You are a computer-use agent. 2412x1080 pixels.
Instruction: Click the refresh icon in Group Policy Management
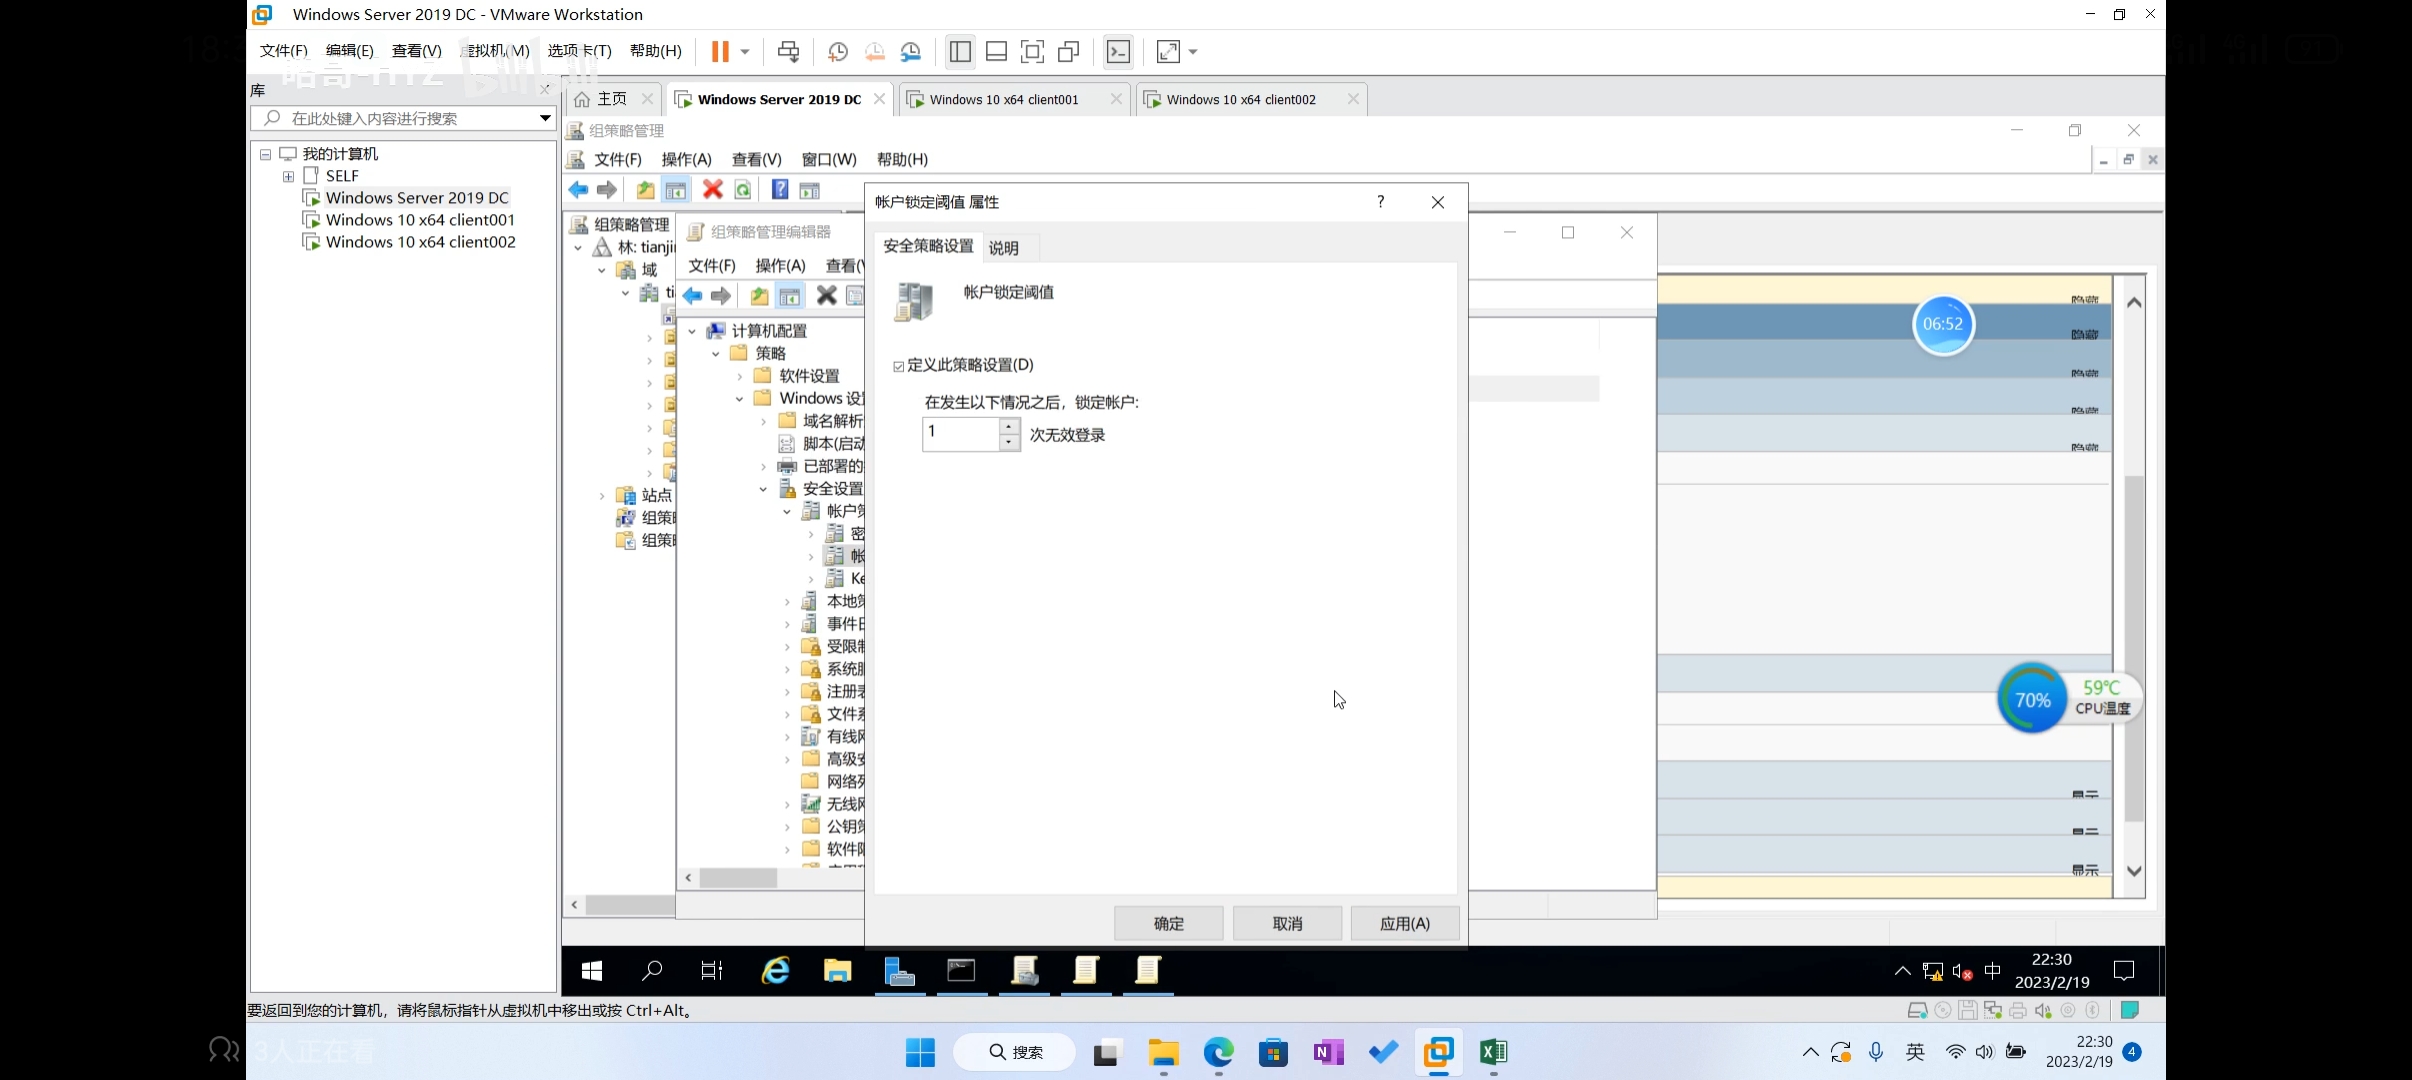click(743, 190)
